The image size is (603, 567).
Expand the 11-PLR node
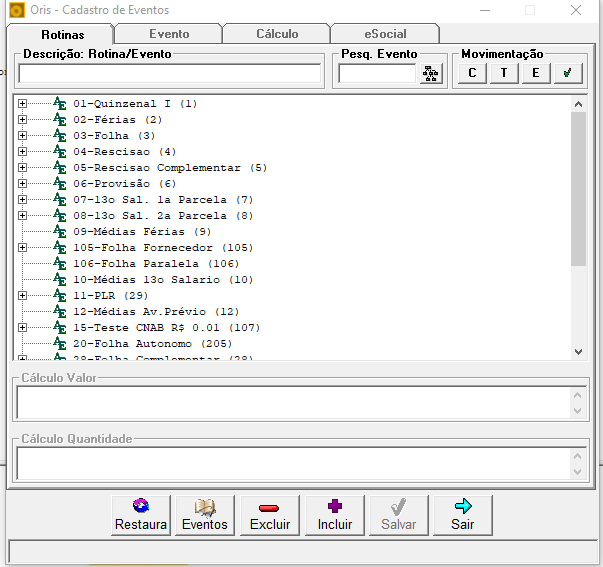(22, 295)
